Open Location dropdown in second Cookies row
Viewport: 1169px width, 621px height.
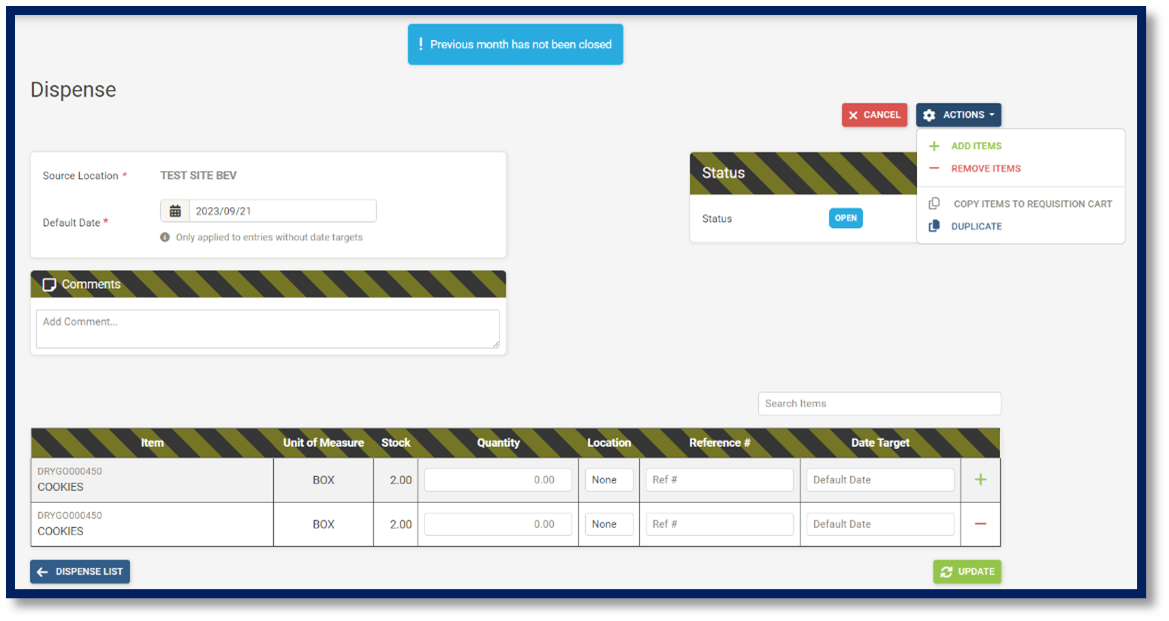(x=609, y=524)
